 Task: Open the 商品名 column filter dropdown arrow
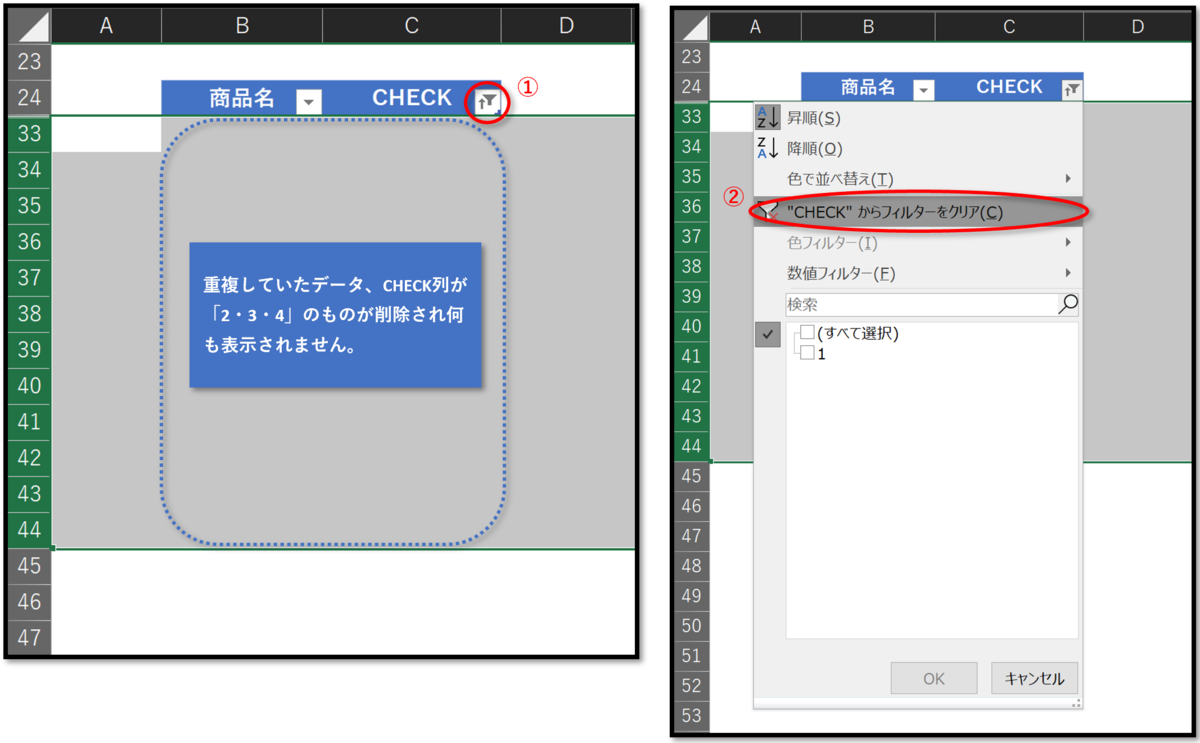[x=309, y=99]
